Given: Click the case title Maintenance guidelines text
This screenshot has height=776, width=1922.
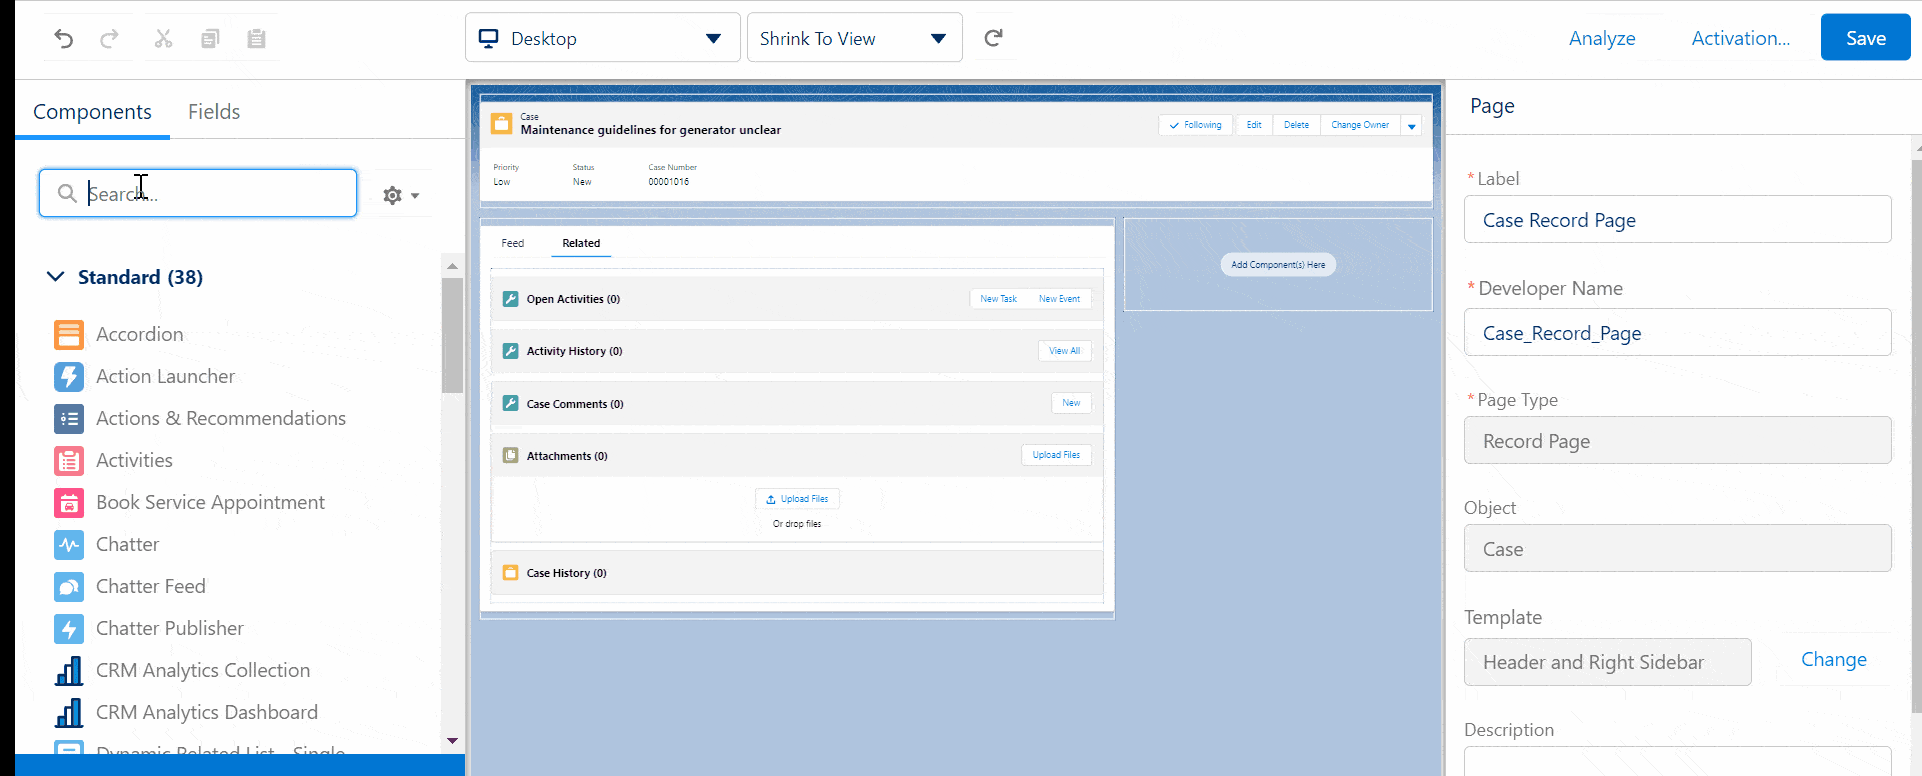Looking at the screenshot, I should click(x=650, y=130).
